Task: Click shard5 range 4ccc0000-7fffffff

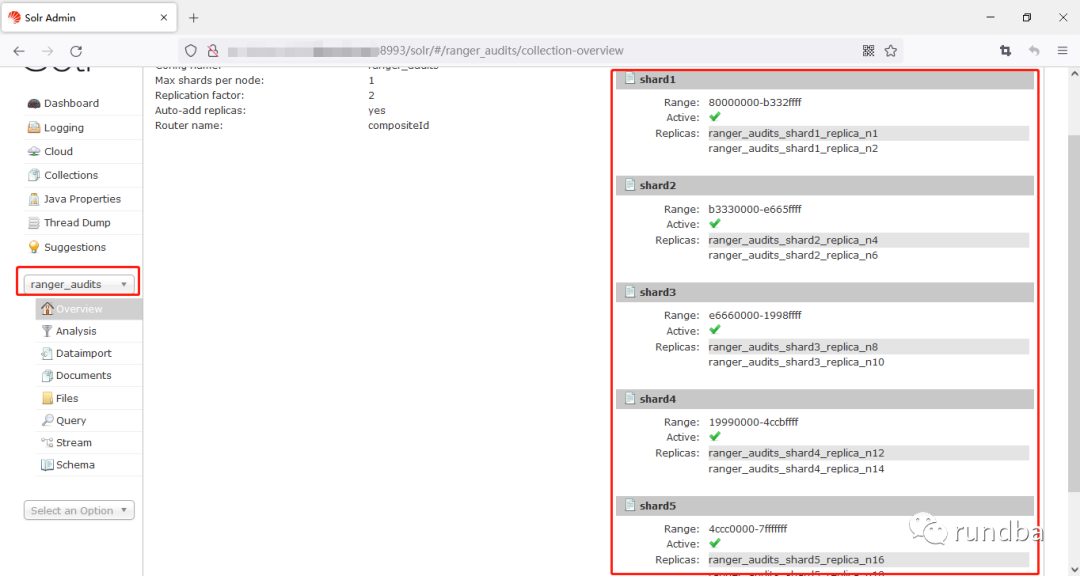Action: [748, 529]
